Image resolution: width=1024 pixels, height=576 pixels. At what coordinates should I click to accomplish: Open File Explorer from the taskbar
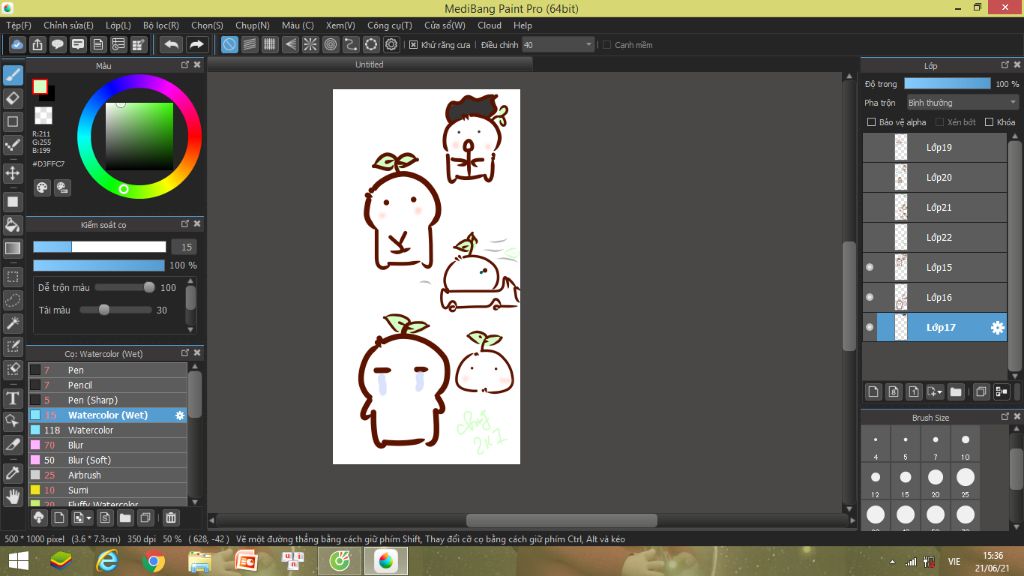(199, 561)
